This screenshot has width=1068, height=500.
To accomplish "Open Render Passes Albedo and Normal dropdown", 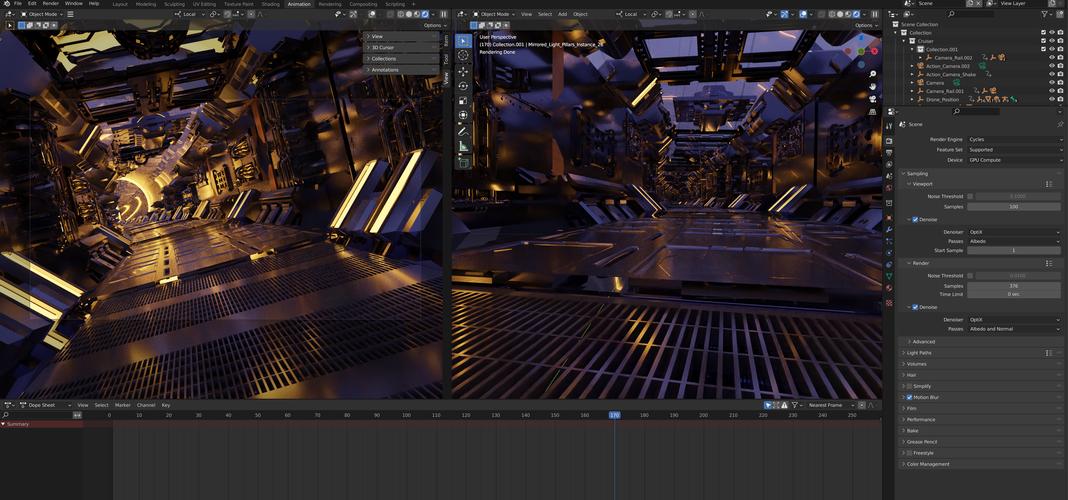I will (x=1014, y=329).
